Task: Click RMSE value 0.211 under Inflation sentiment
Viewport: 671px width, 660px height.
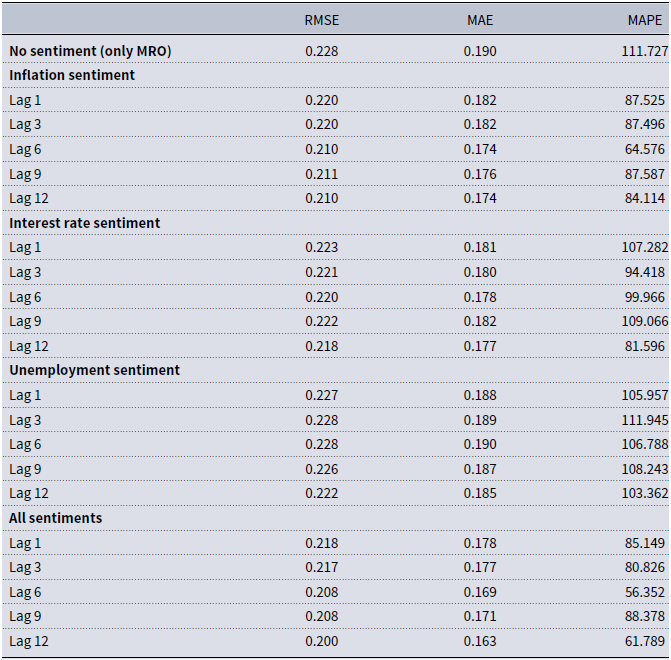Action: (x=321, y=174)
